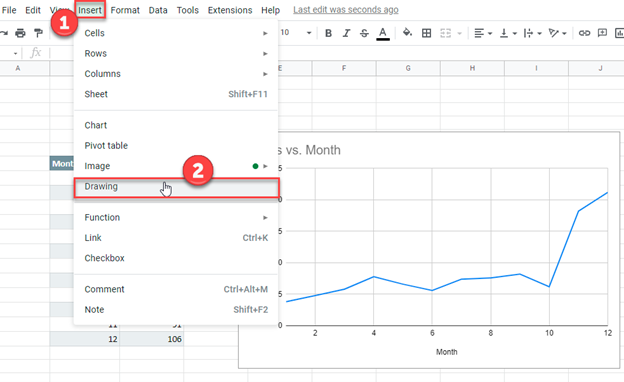Open the text color picker
Image resolution: width=624 pixels, height=382 pixels.
(383, 33)
